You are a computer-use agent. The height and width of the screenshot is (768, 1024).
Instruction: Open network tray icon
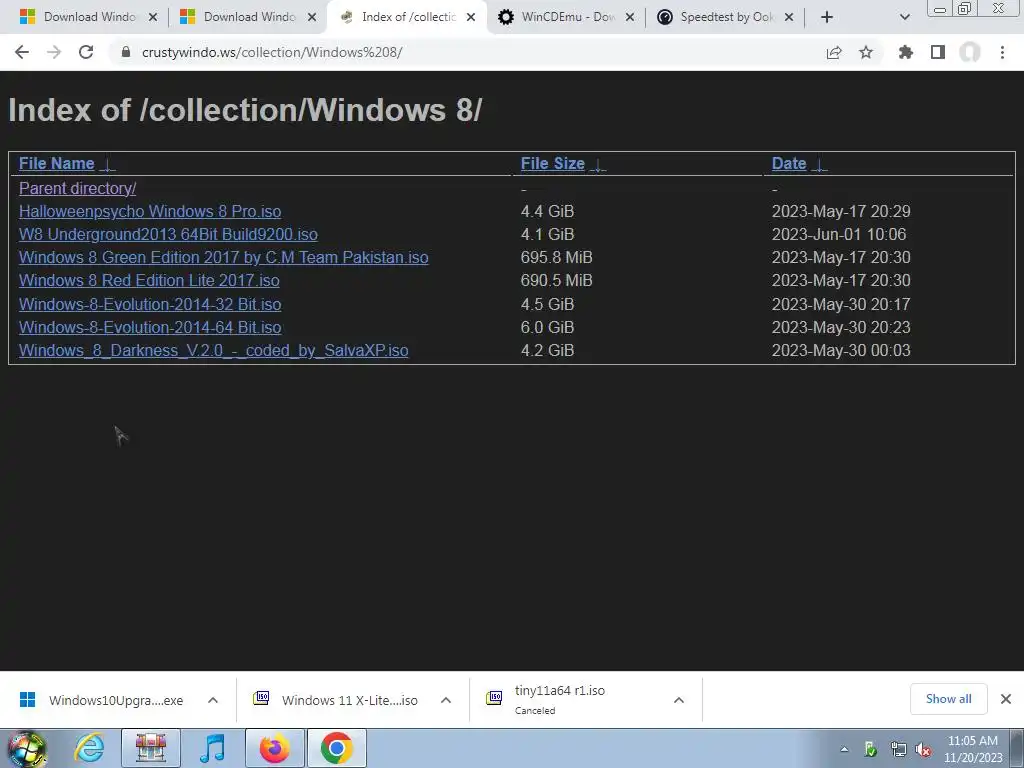click(898, 750)
